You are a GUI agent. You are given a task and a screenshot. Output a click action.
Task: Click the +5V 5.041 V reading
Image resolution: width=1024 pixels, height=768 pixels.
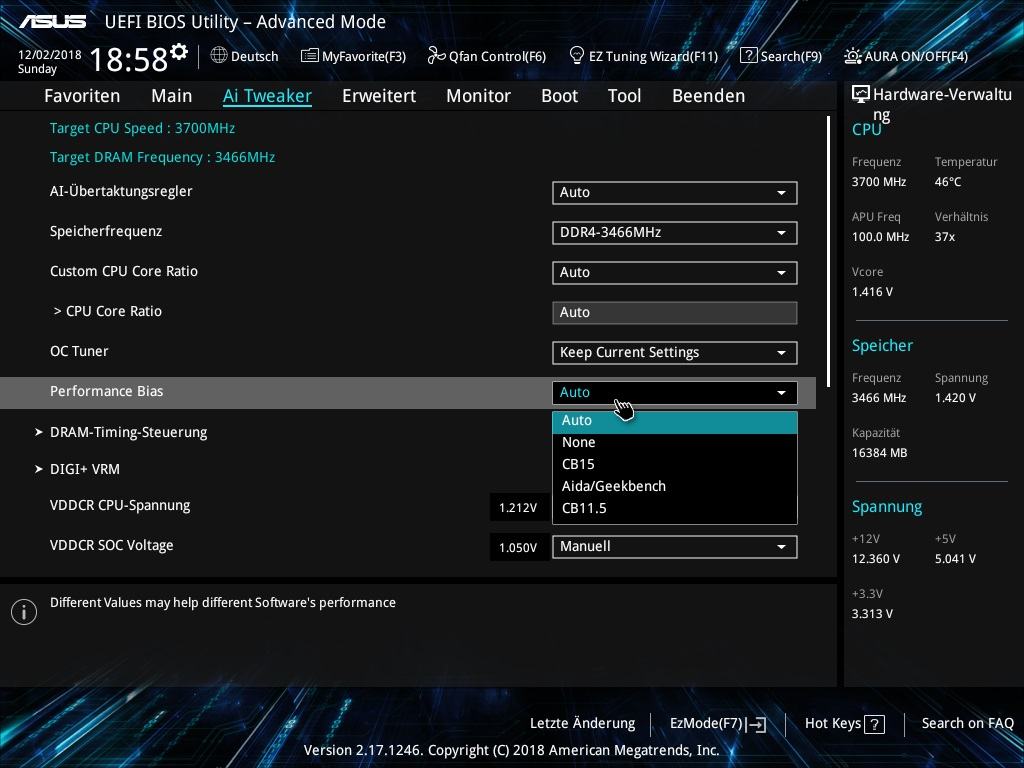955,559
